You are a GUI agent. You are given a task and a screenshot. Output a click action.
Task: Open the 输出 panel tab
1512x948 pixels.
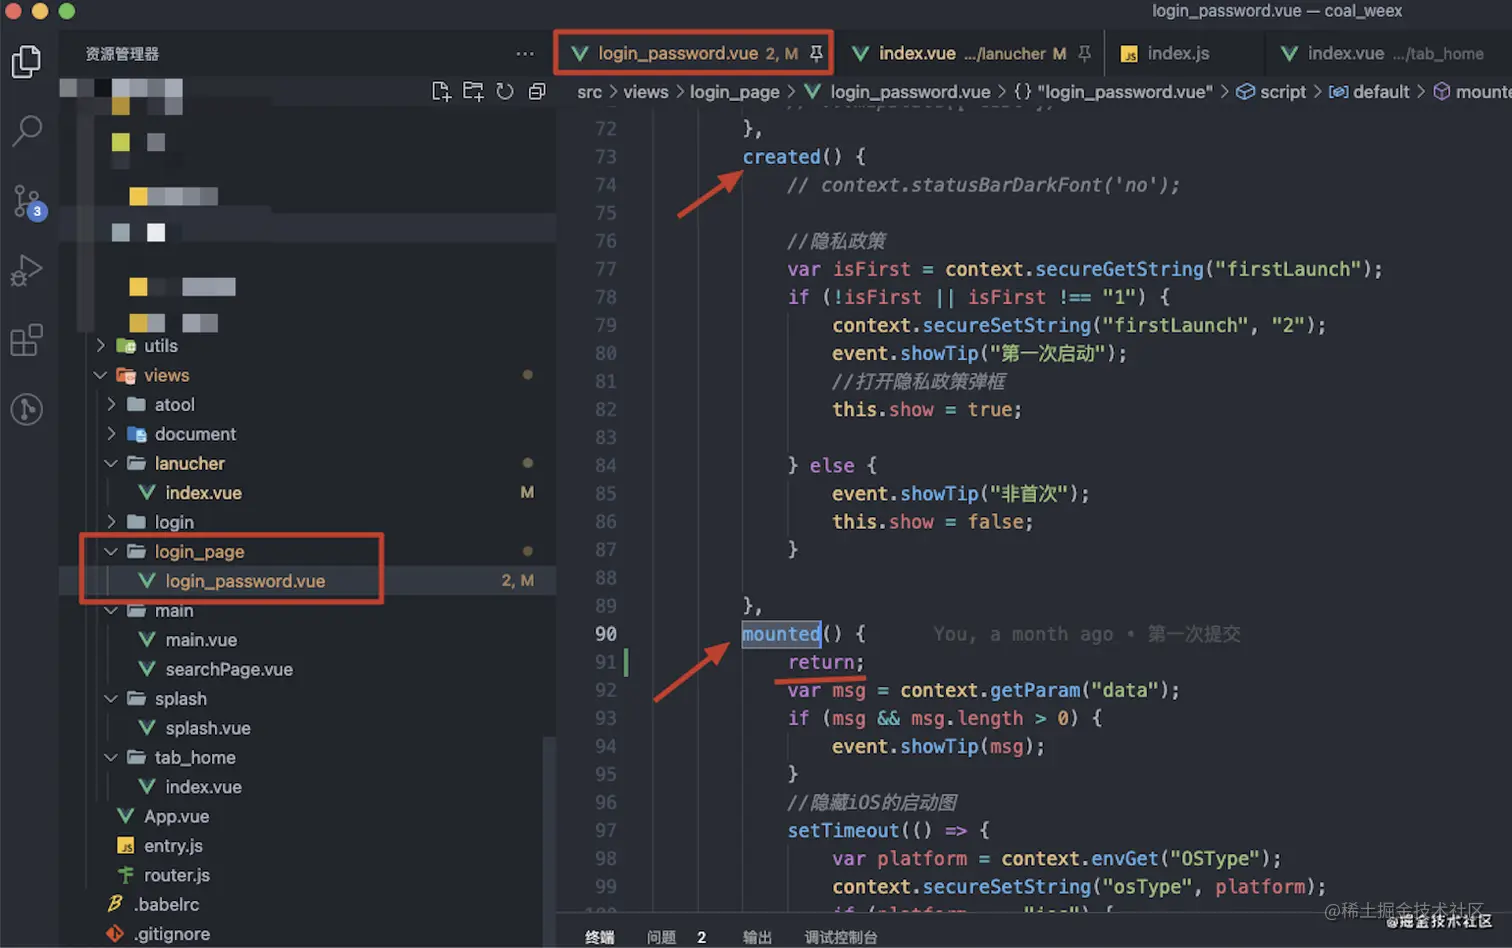757,937
